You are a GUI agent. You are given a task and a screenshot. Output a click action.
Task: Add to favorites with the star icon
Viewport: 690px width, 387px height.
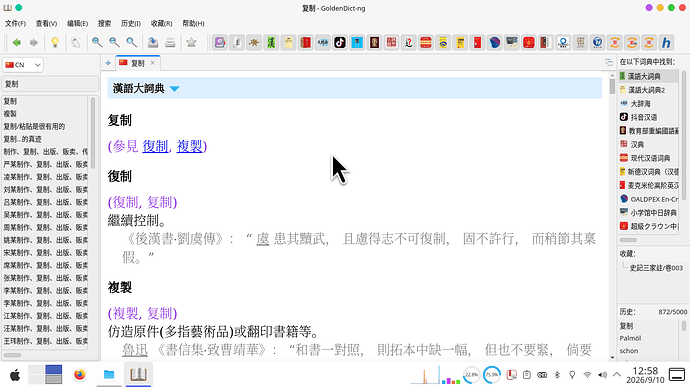tap(191, 42)
